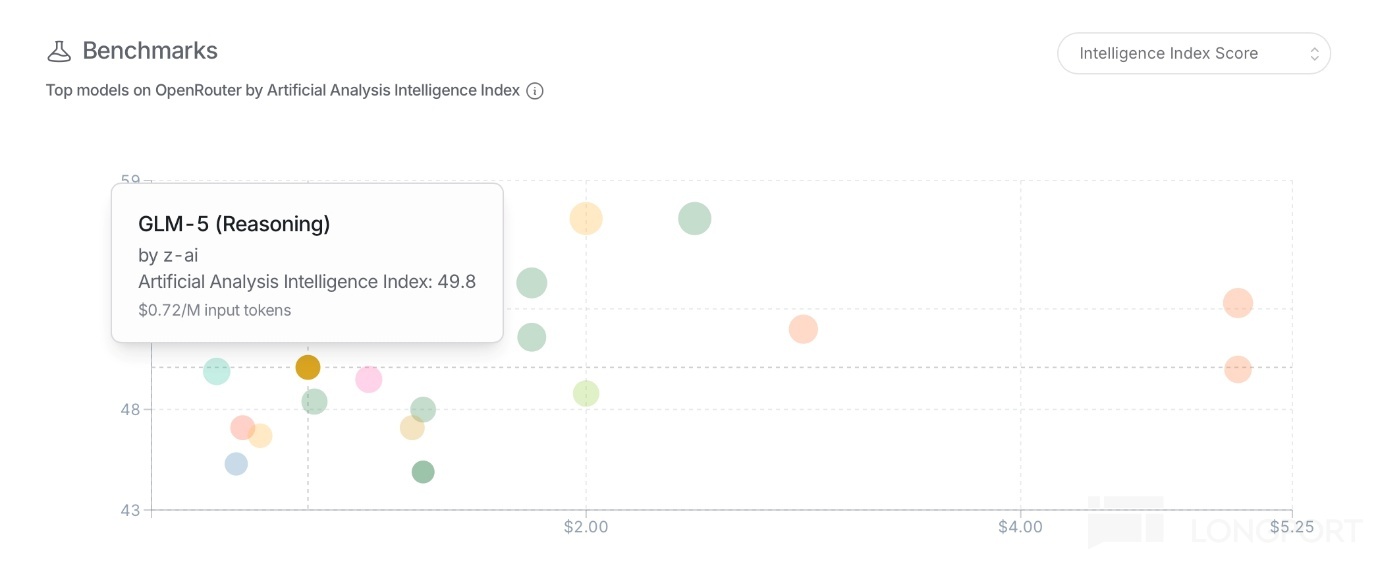
Task: Click the light blue data point
Action: coord(236,464)
